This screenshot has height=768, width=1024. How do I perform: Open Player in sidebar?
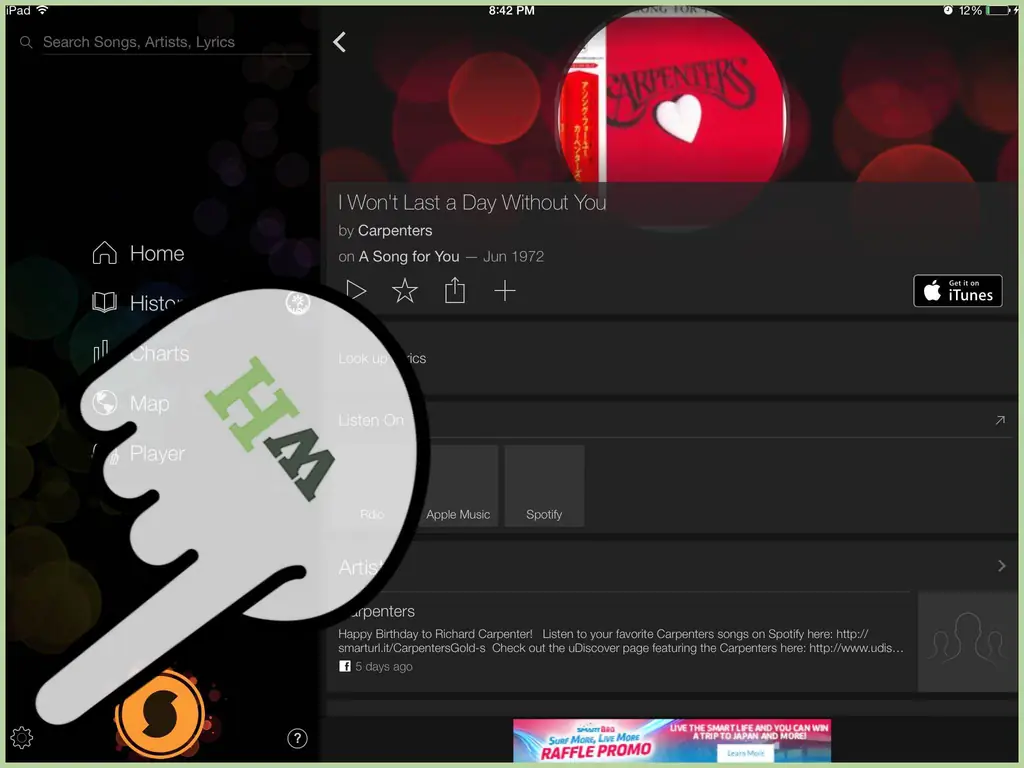pyautogui.click(x=138, y=453)
